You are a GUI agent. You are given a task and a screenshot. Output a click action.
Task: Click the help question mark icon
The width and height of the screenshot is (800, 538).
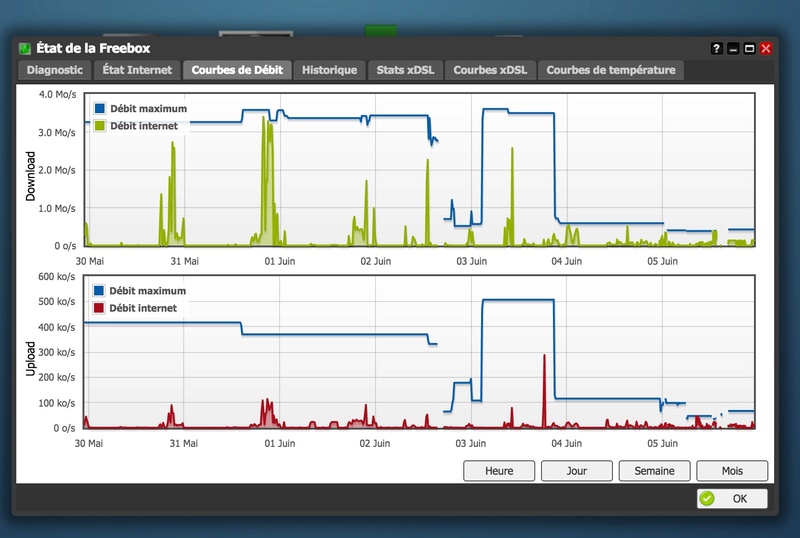click(x=716, y=48)
